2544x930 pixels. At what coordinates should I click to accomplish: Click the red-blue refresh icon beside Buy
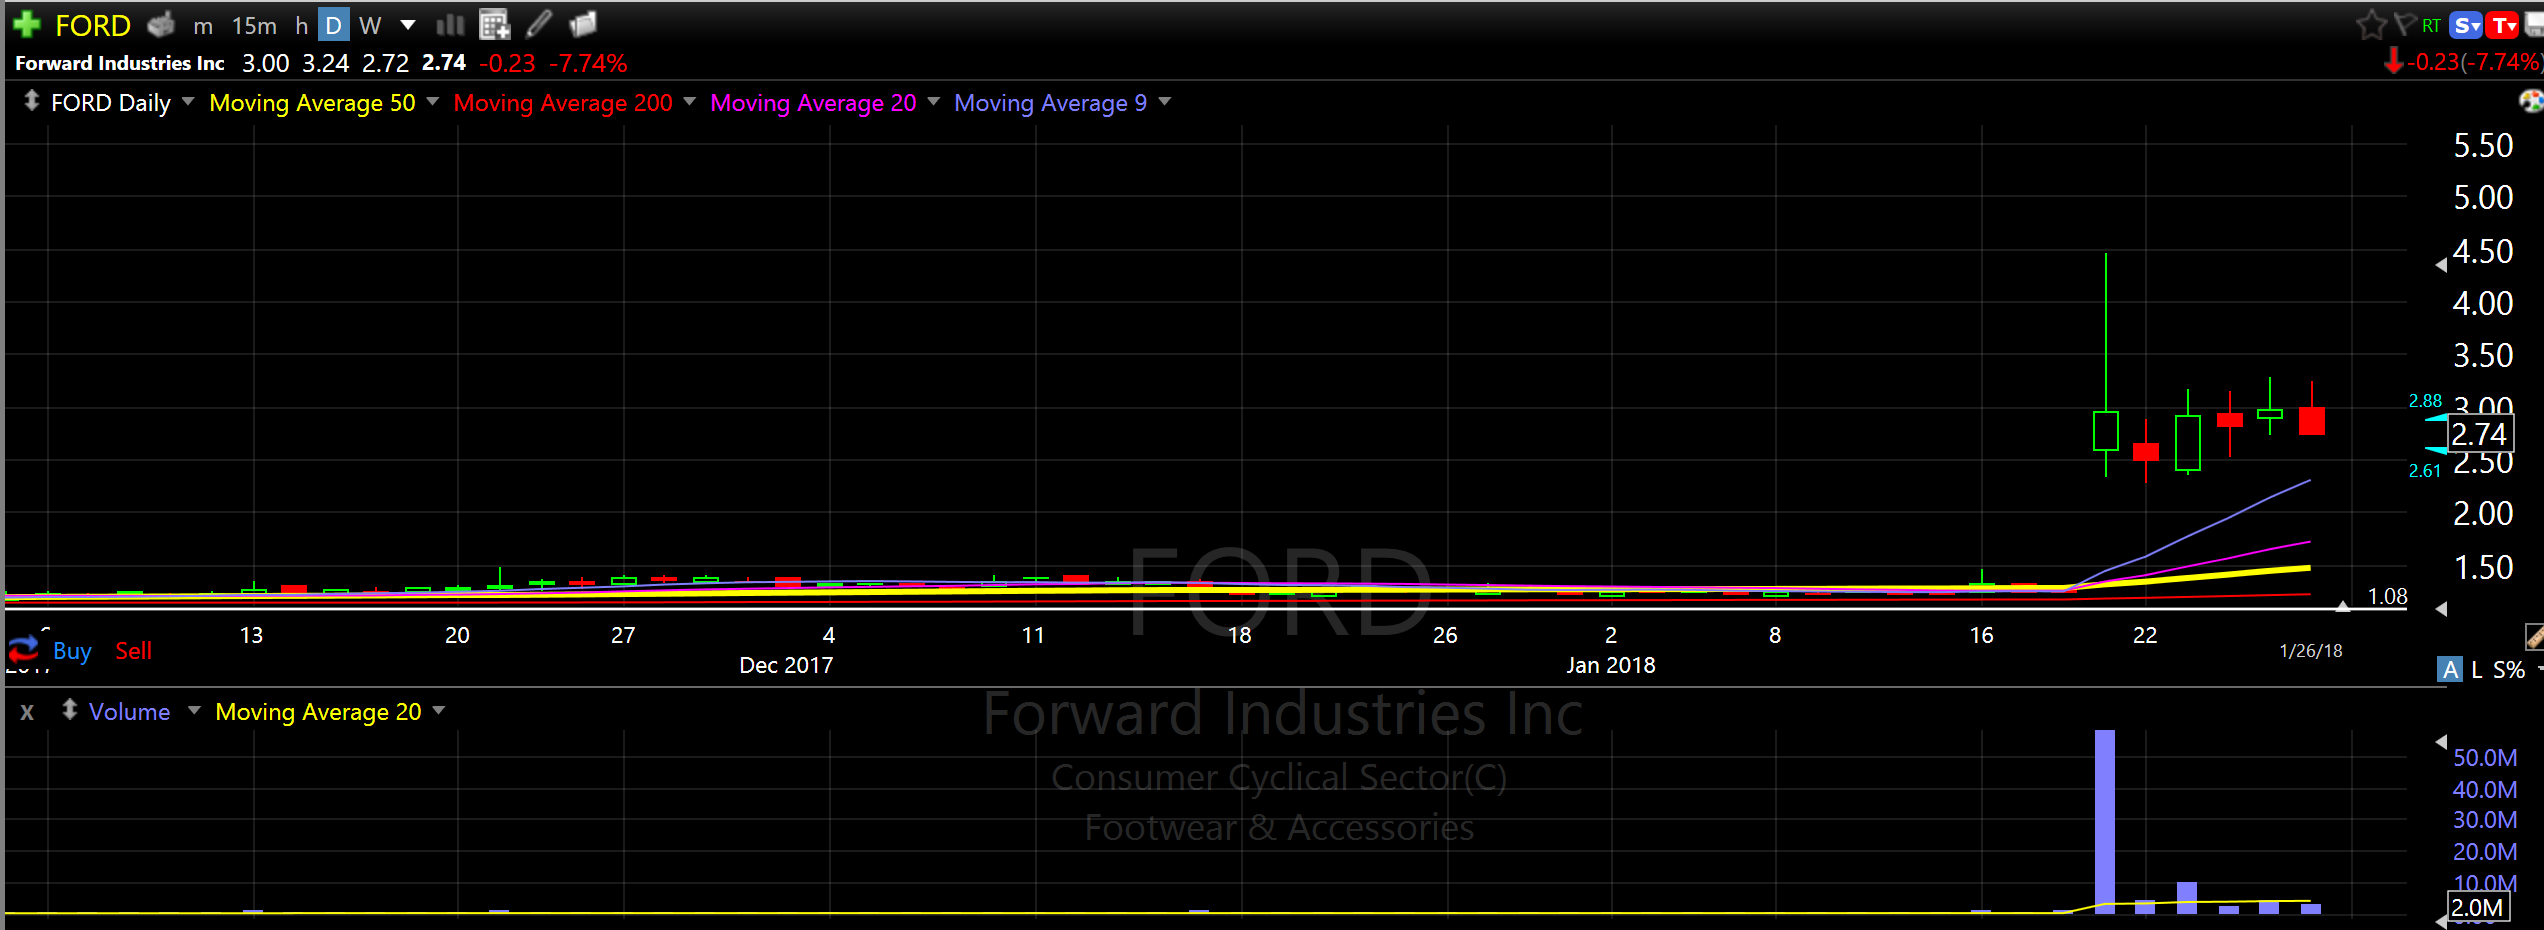point(23,650)
